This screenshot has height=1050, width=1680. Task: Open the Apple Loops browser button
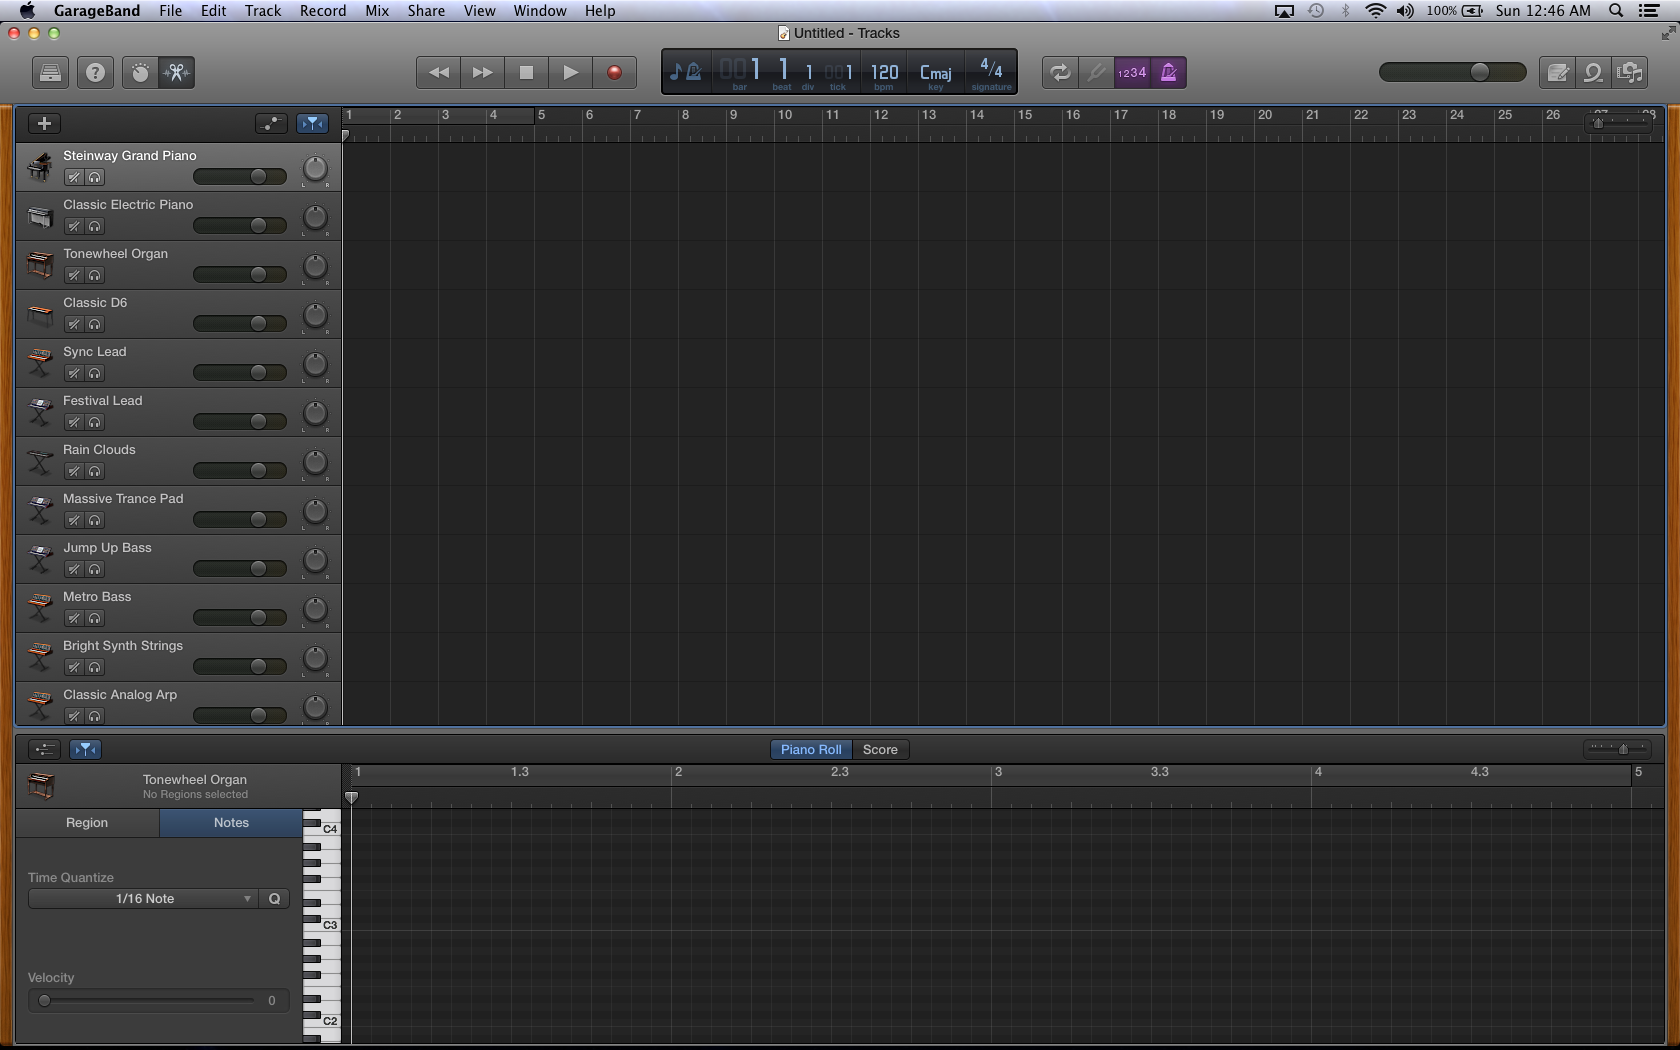1593,73
